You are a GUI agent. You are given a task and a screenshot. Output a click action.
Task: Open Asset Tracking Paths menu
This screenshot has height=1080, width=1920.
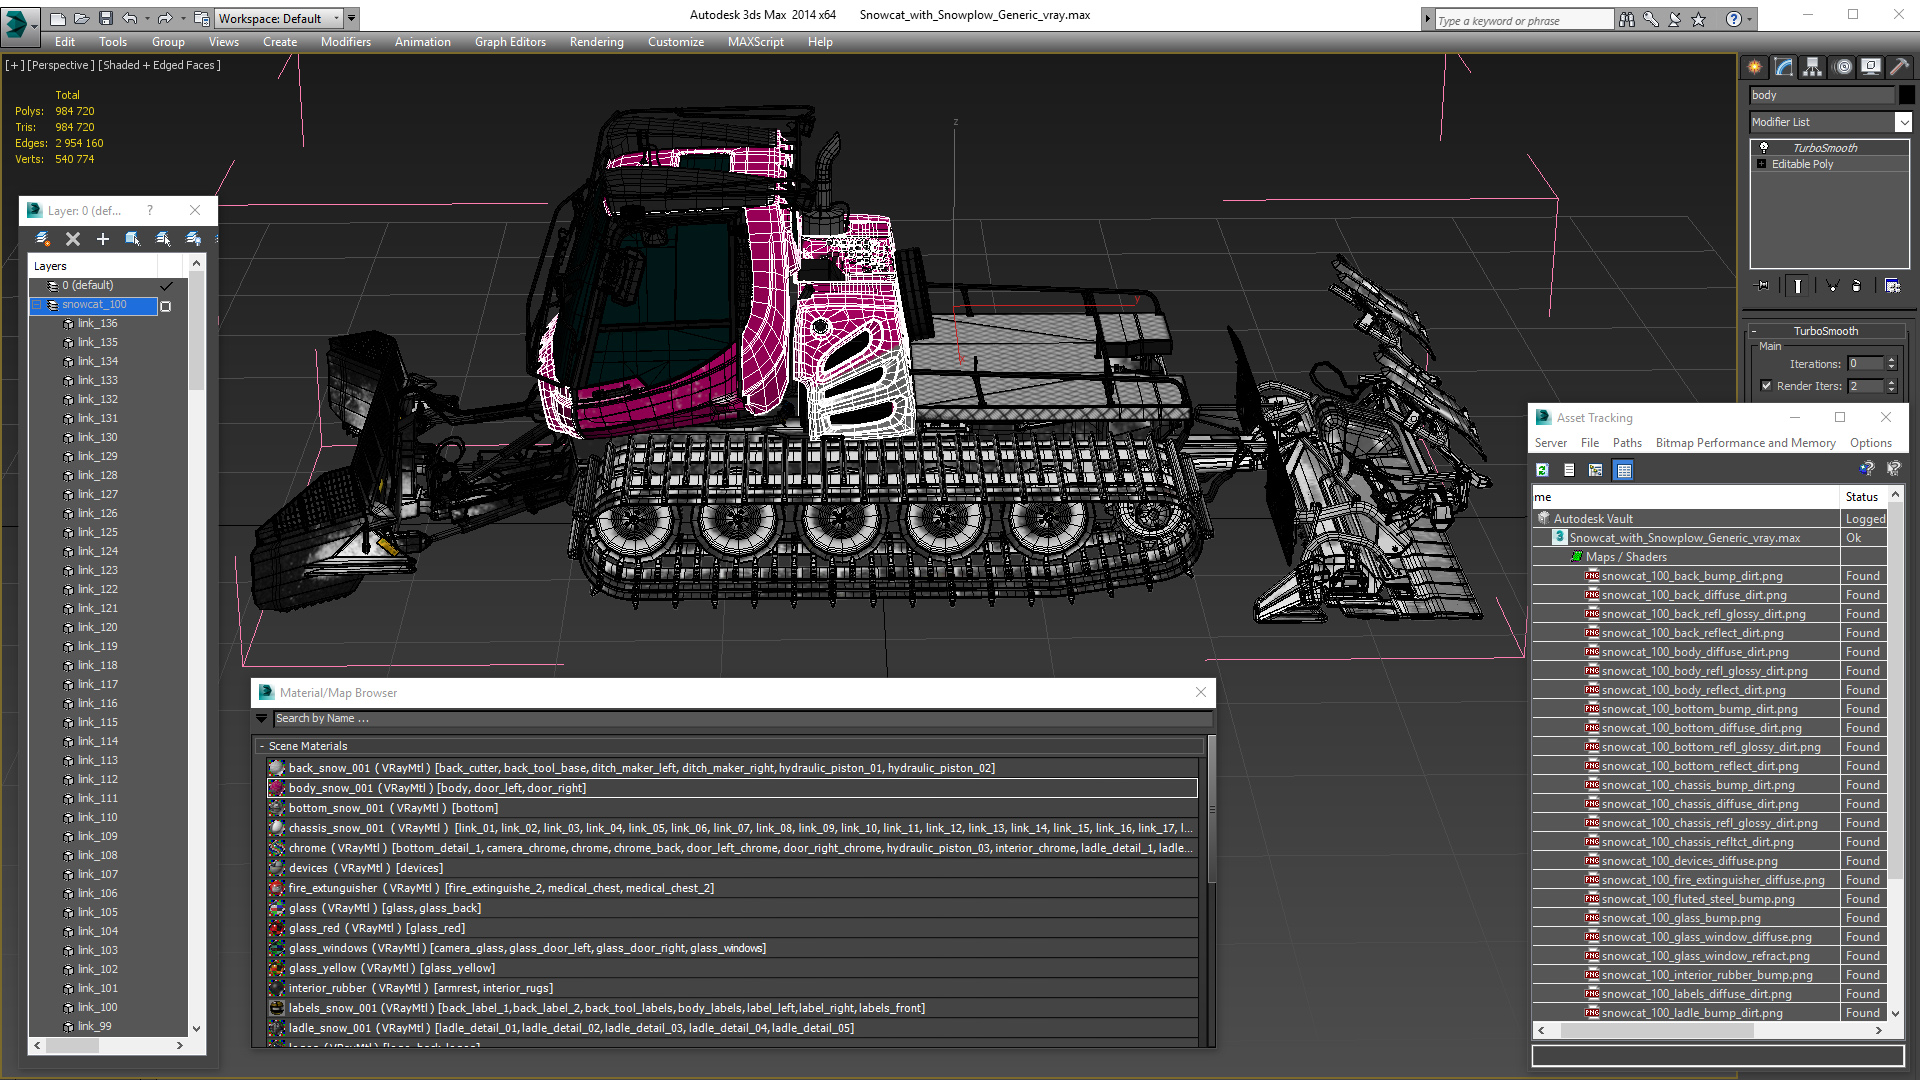tap(1626, 443)
